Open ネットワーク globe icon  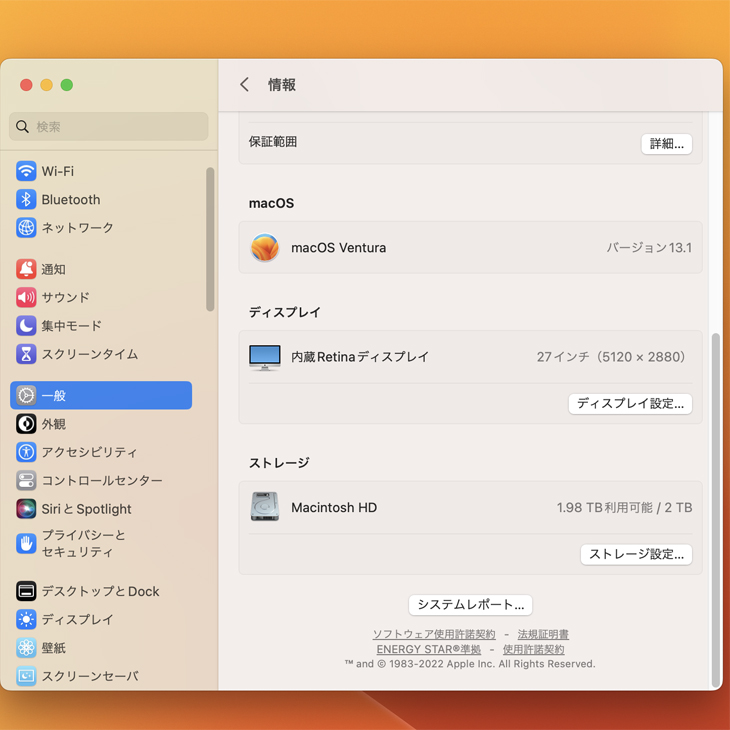pos(26,228)
